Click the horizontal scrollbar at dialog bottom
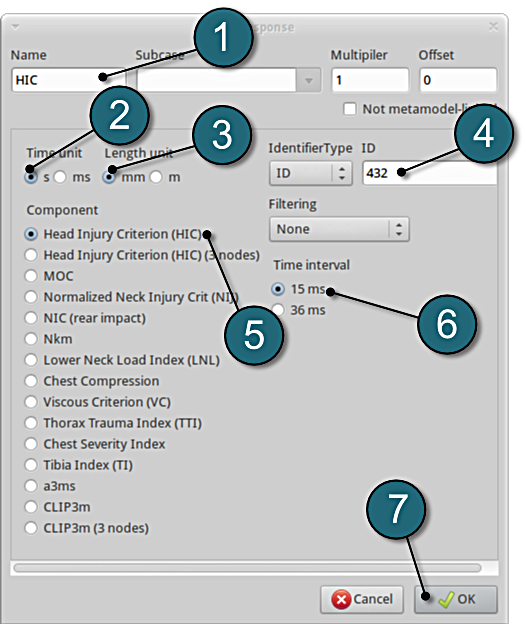526x624 pixels. [x=247, y=567]
